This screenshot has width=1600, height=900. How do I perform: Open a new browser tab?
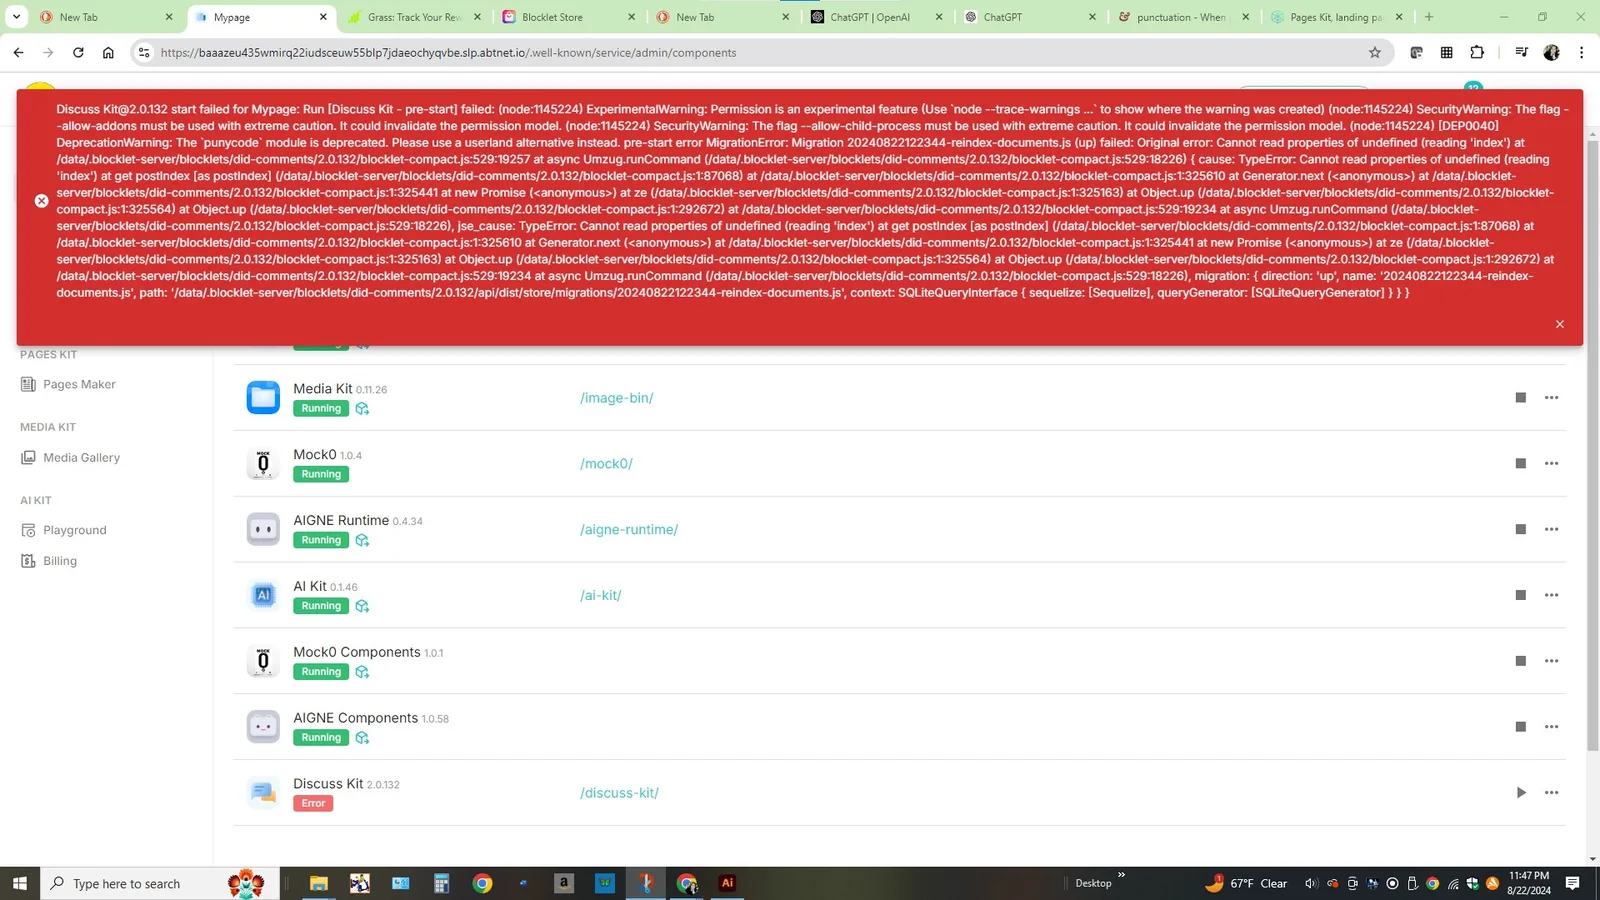click(1429, 17)
